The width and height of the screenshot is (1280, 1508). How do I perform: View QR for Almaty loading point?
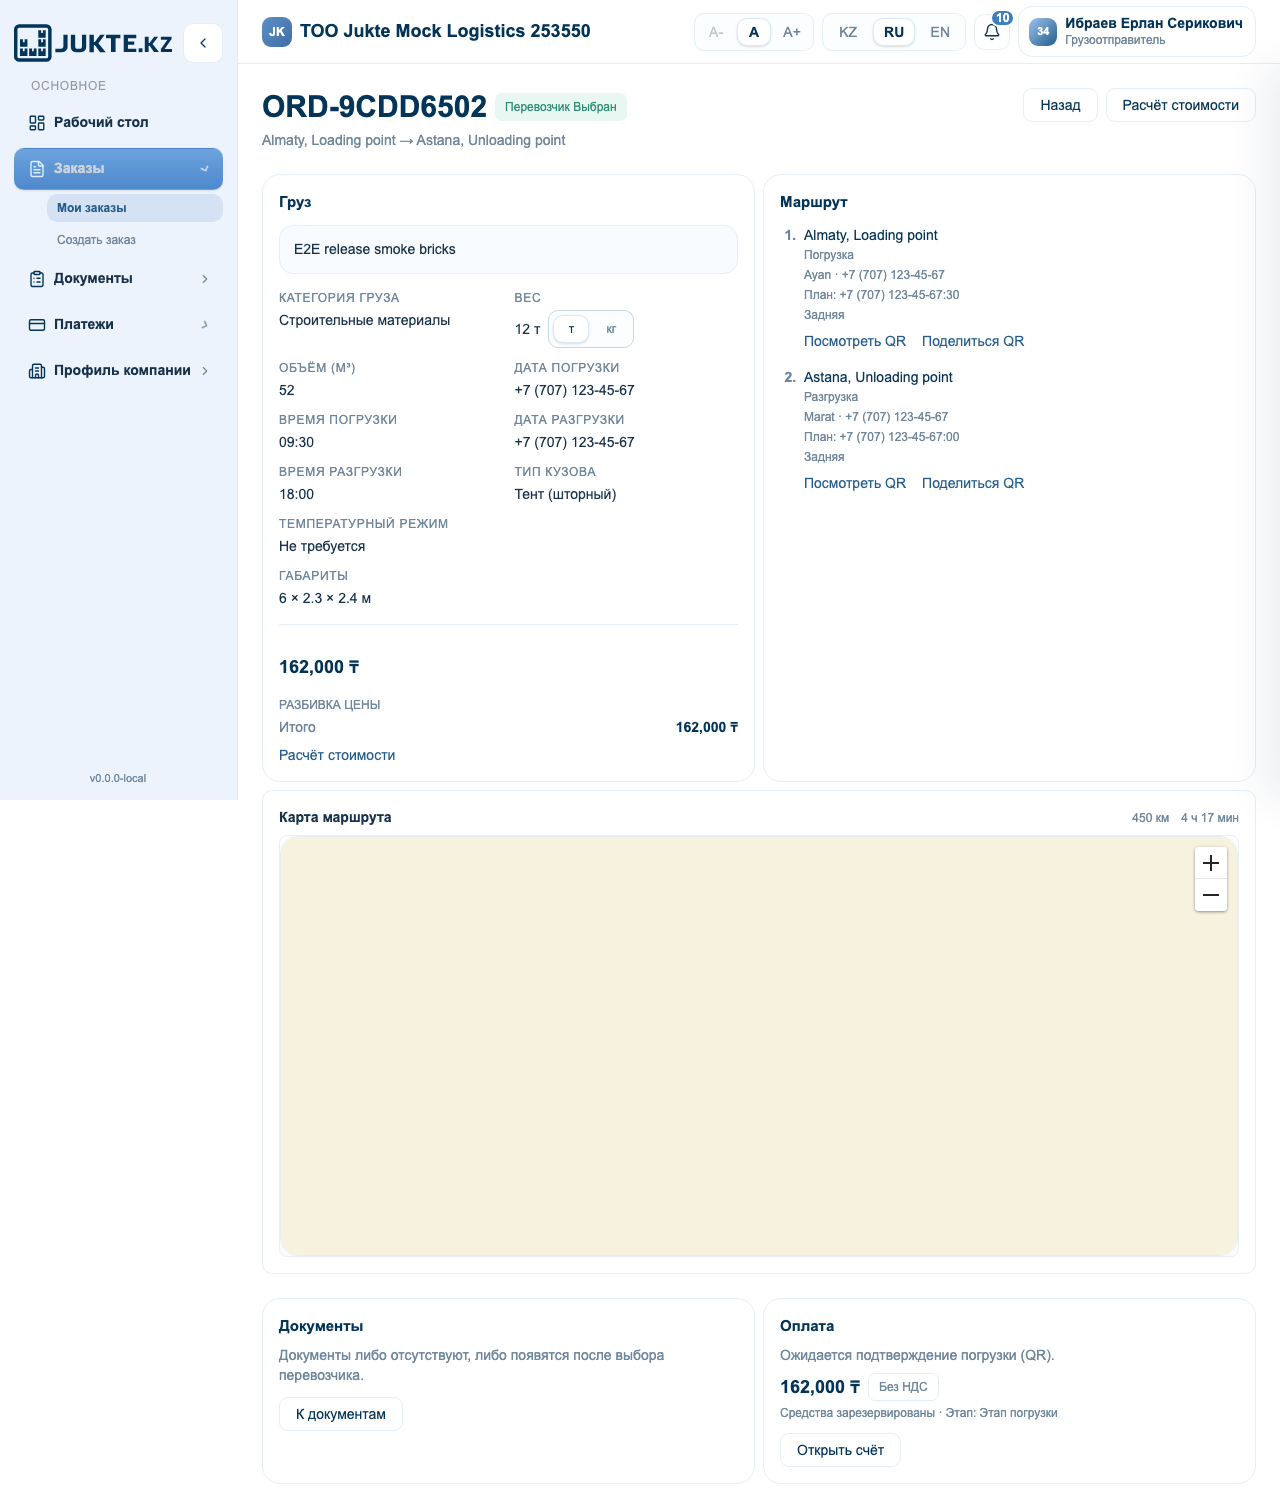pos(855,341)
